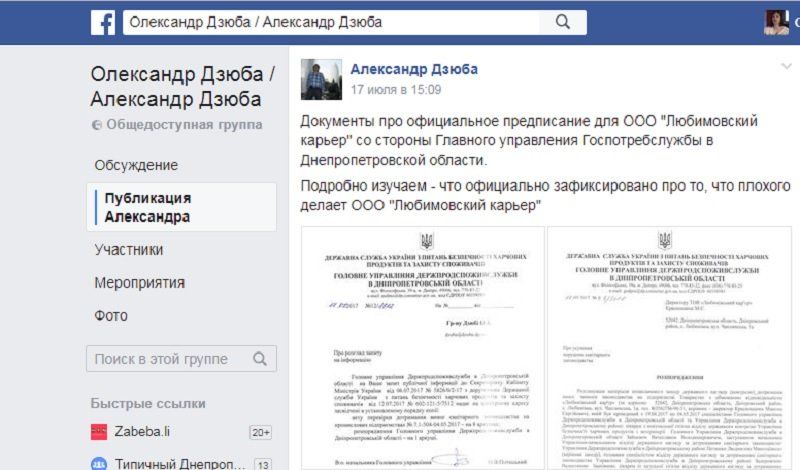Click the author name Александр Дзюба link

414,69
